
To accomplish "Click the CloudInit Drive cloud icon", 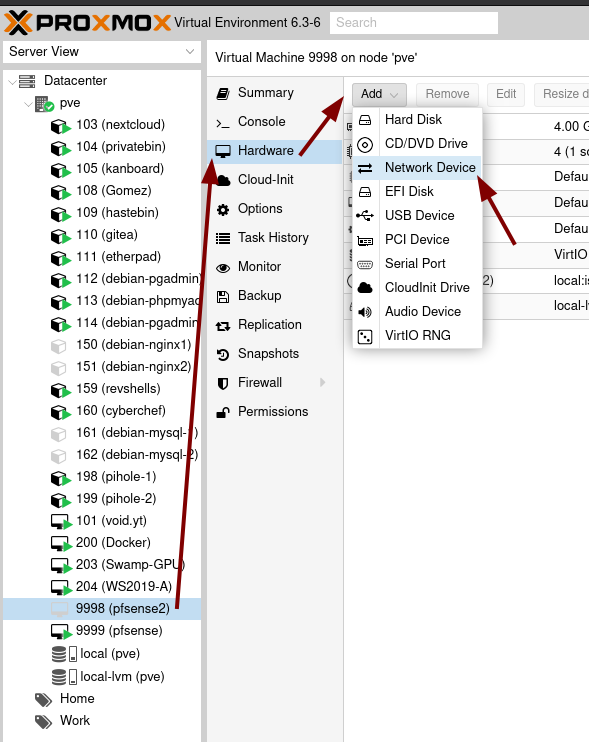I will [365, 288].
